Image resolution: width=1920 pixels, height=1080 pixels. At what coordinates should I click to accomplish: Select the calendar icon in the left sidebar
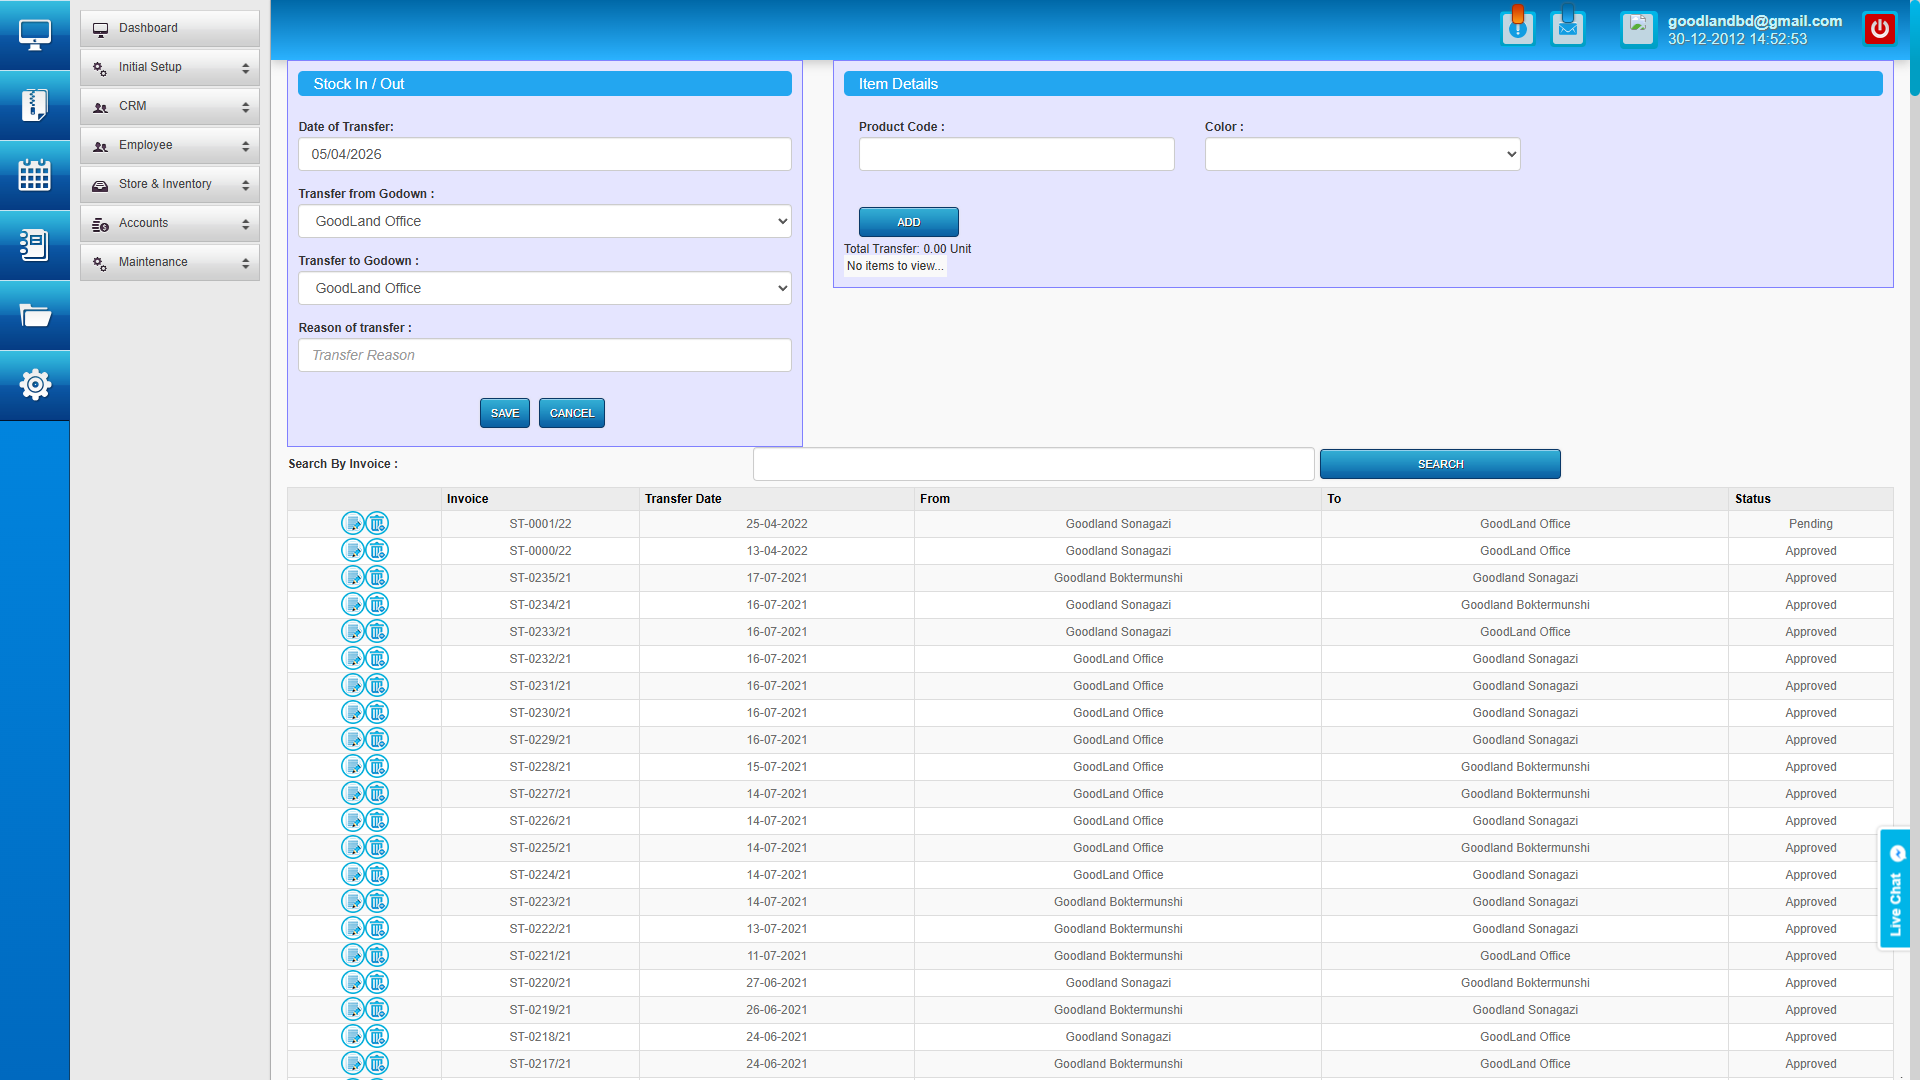(35, 175)
